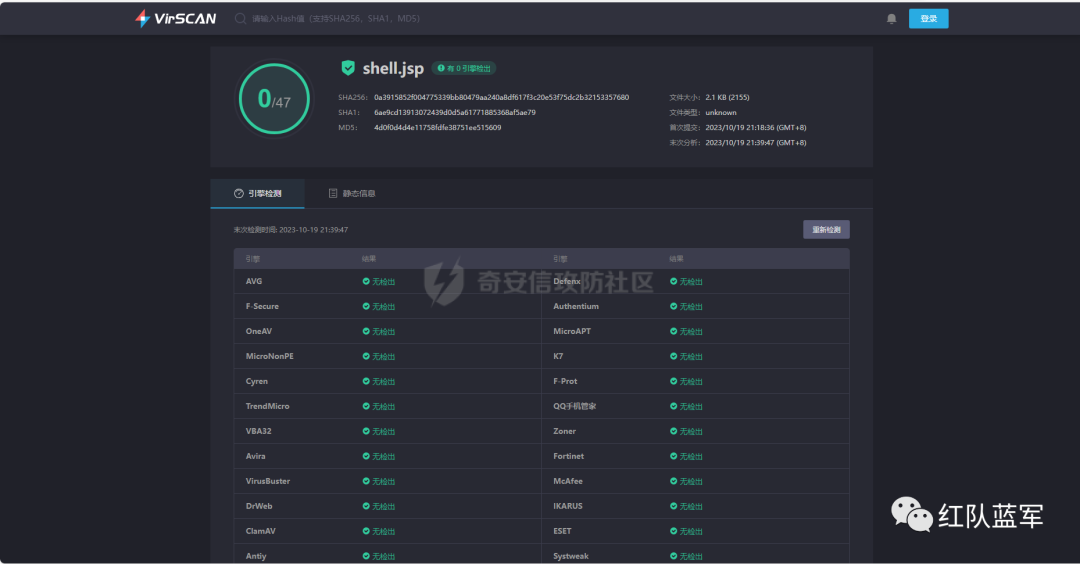Click the VirusBuster engine name
The width and height of the screenshot is (1080, 564).
268,481
